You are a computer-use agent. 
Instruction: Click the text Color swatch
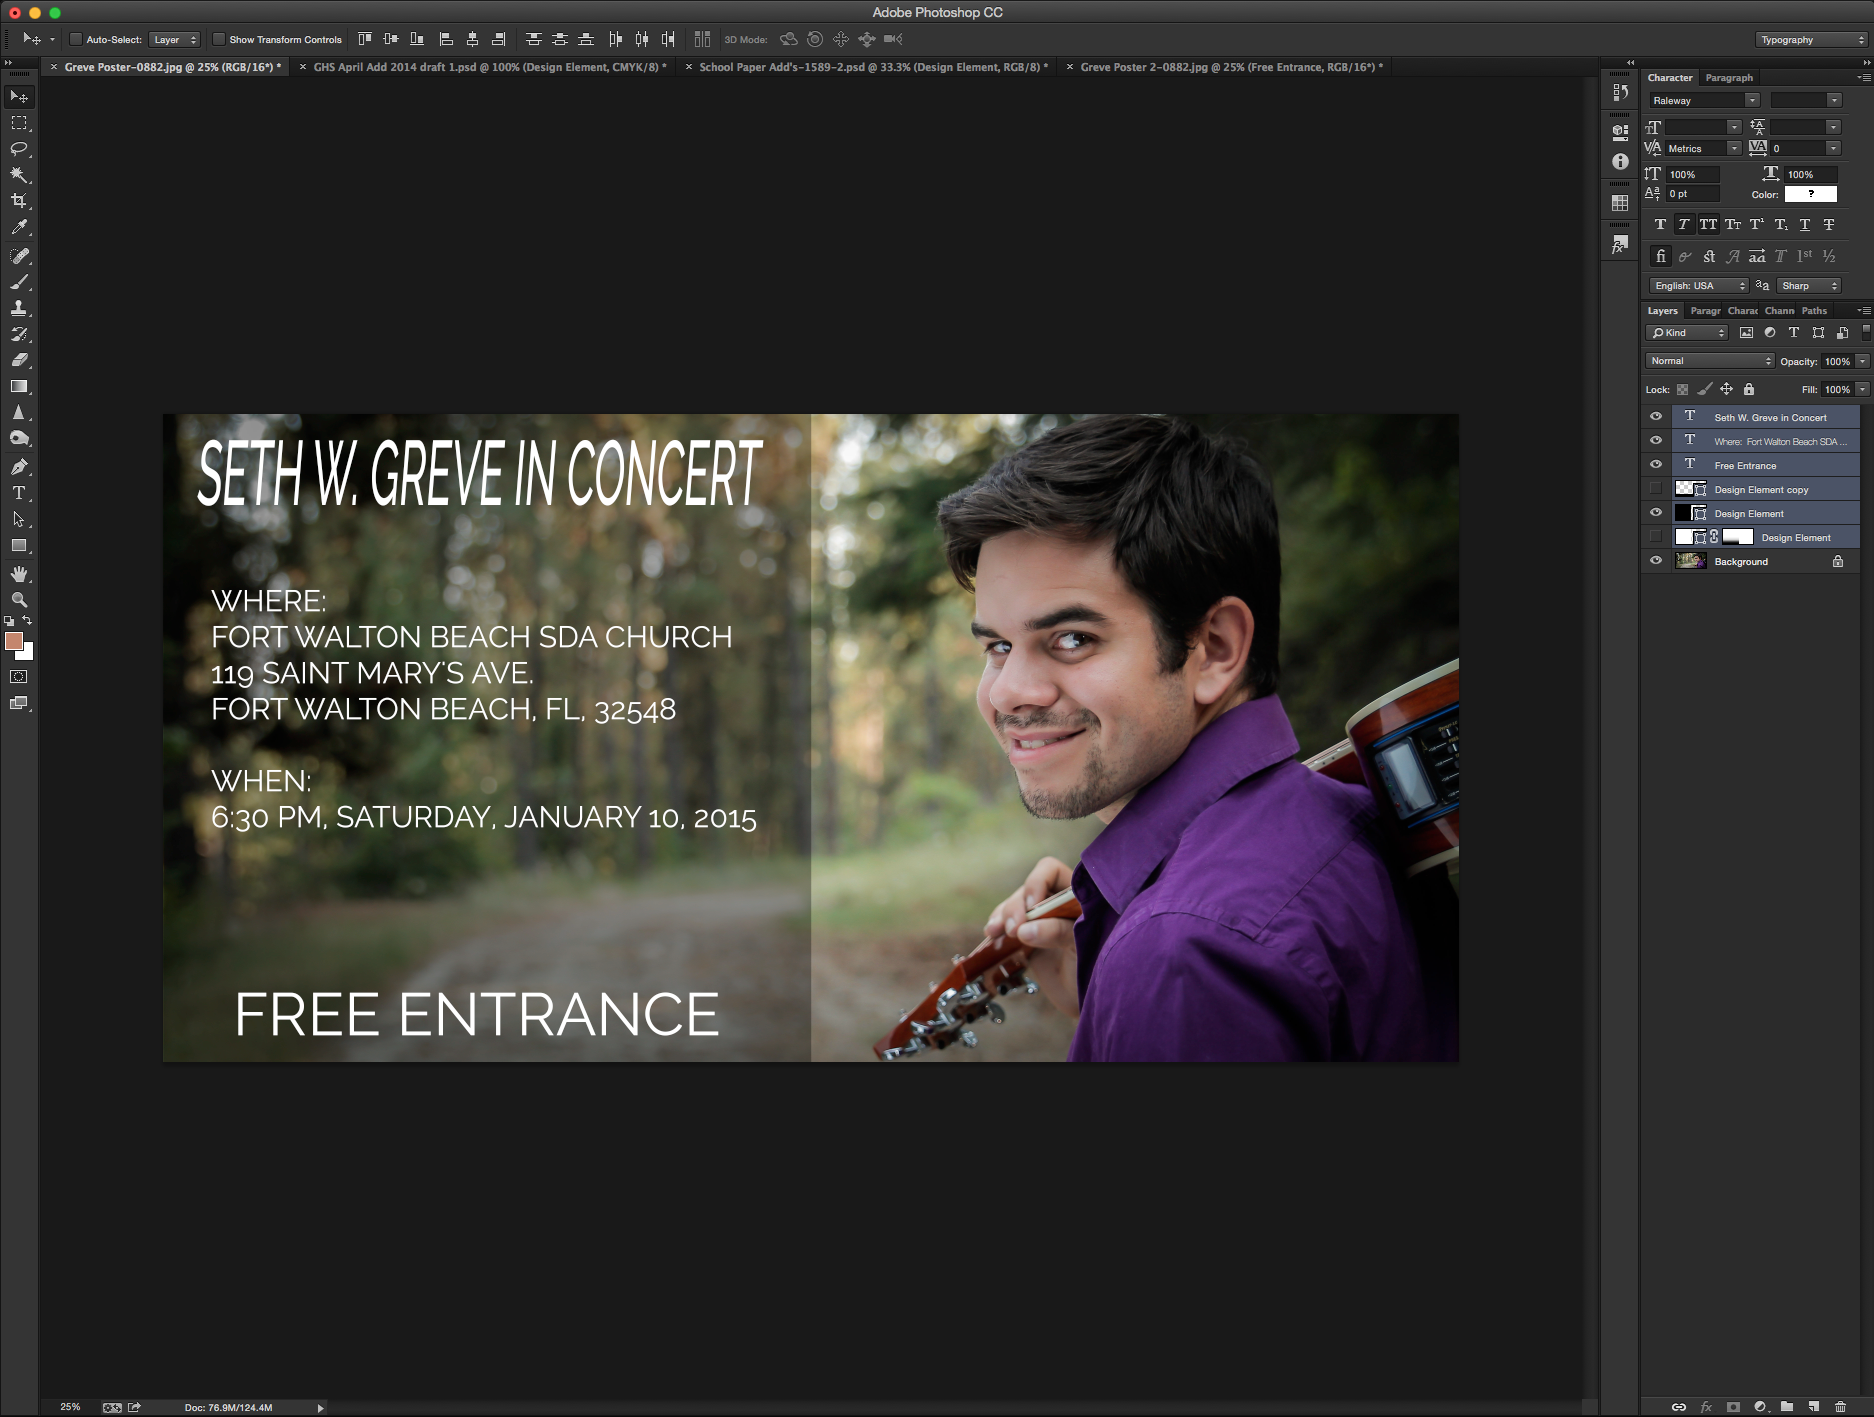(x=1810, y=194)
